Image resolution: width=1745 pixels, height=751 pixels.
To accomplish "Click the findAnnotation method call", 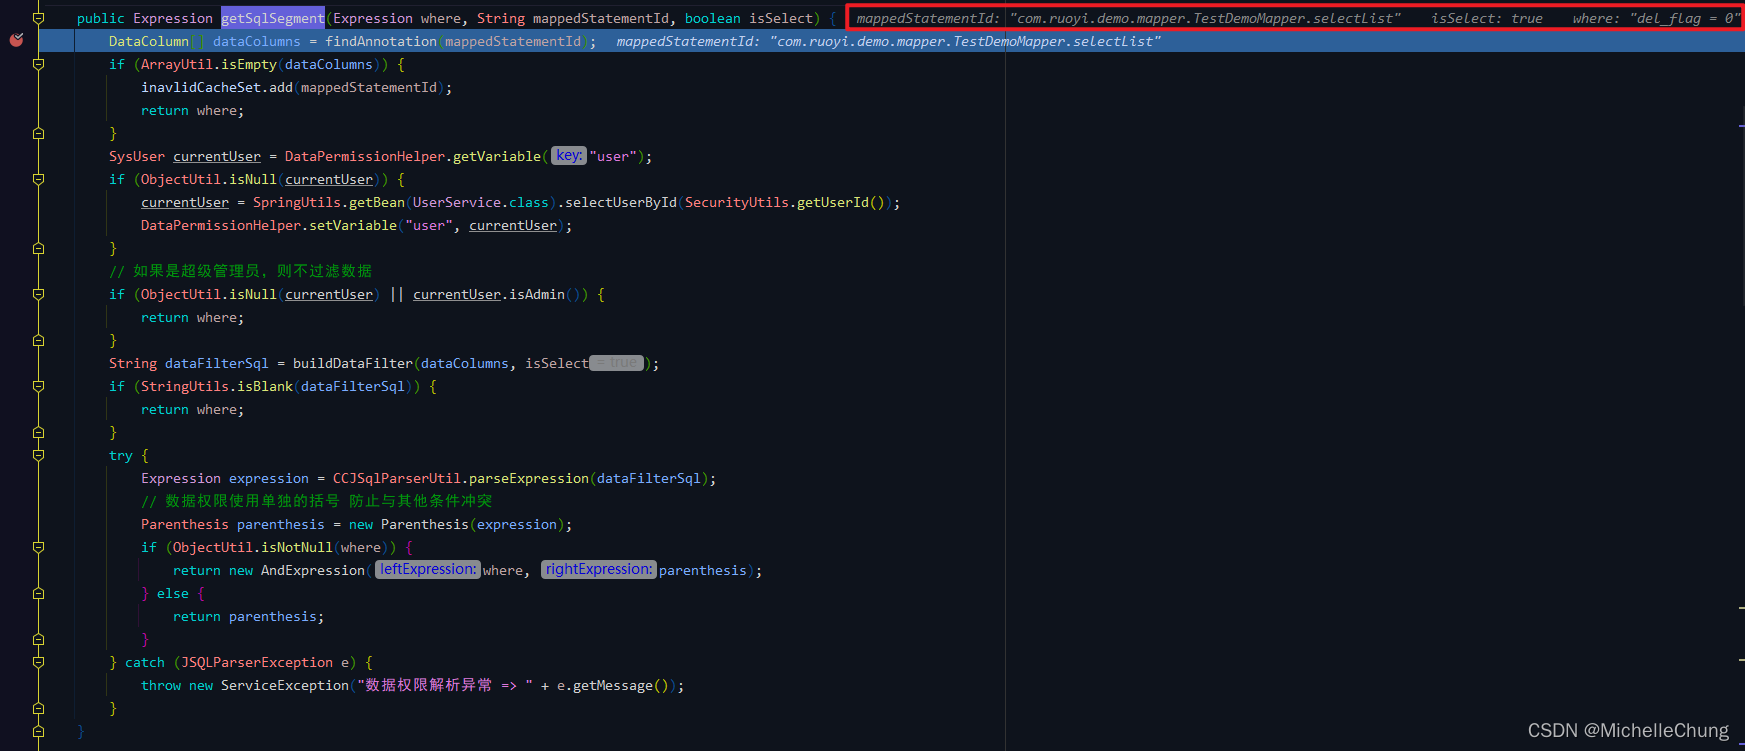I will (x=381, y=41).
